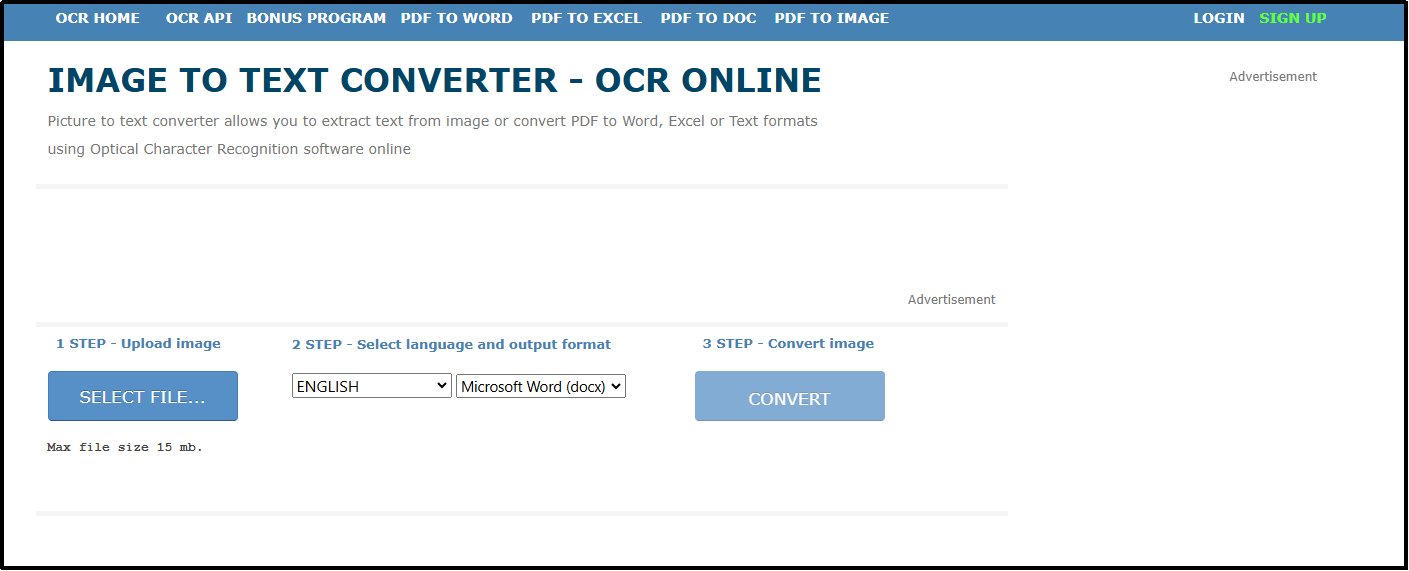Viewport: 1409px width, 571px height.
Task: Click the Image to Text Converter heading
Action: 434,81
